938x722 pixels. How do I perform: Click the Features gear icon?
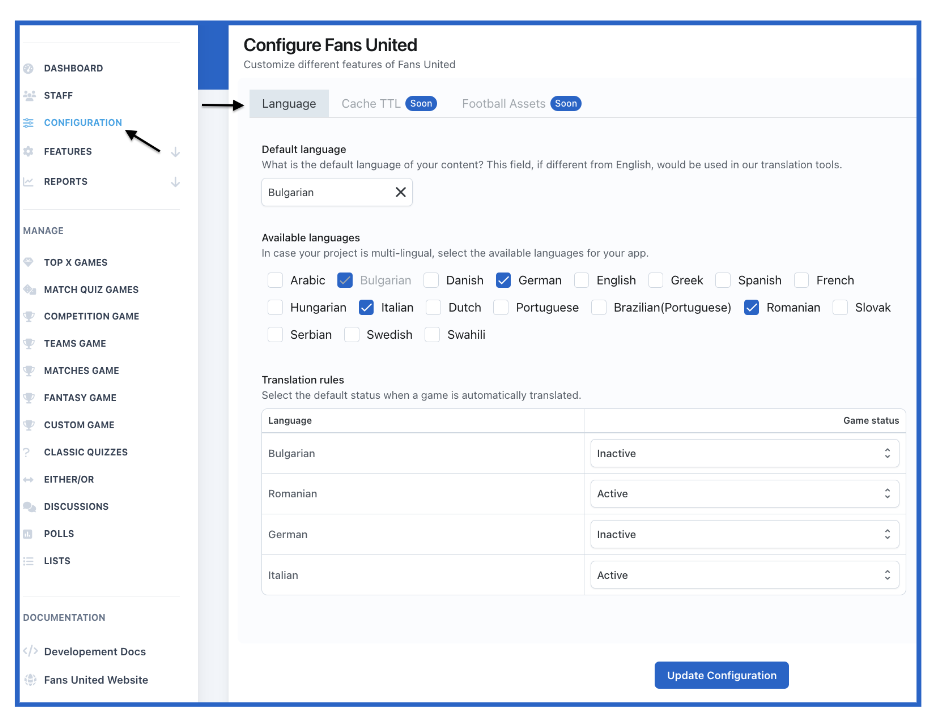pos(28,151)
